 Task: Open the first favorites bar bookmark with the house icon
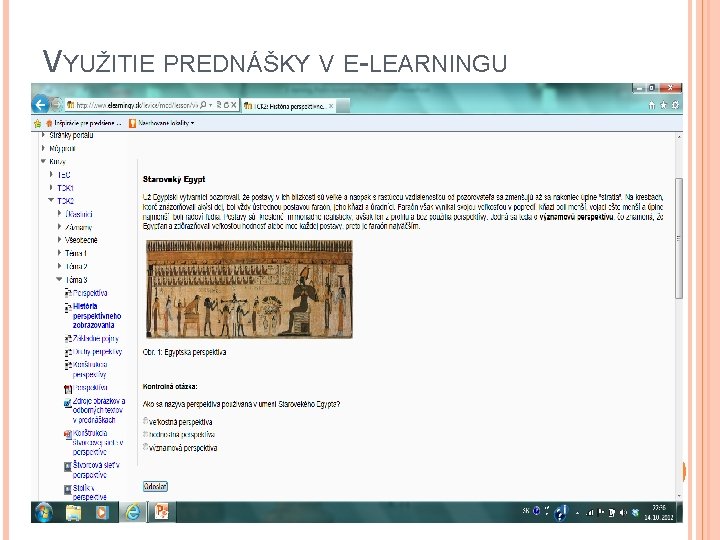[x=84, y=123]
